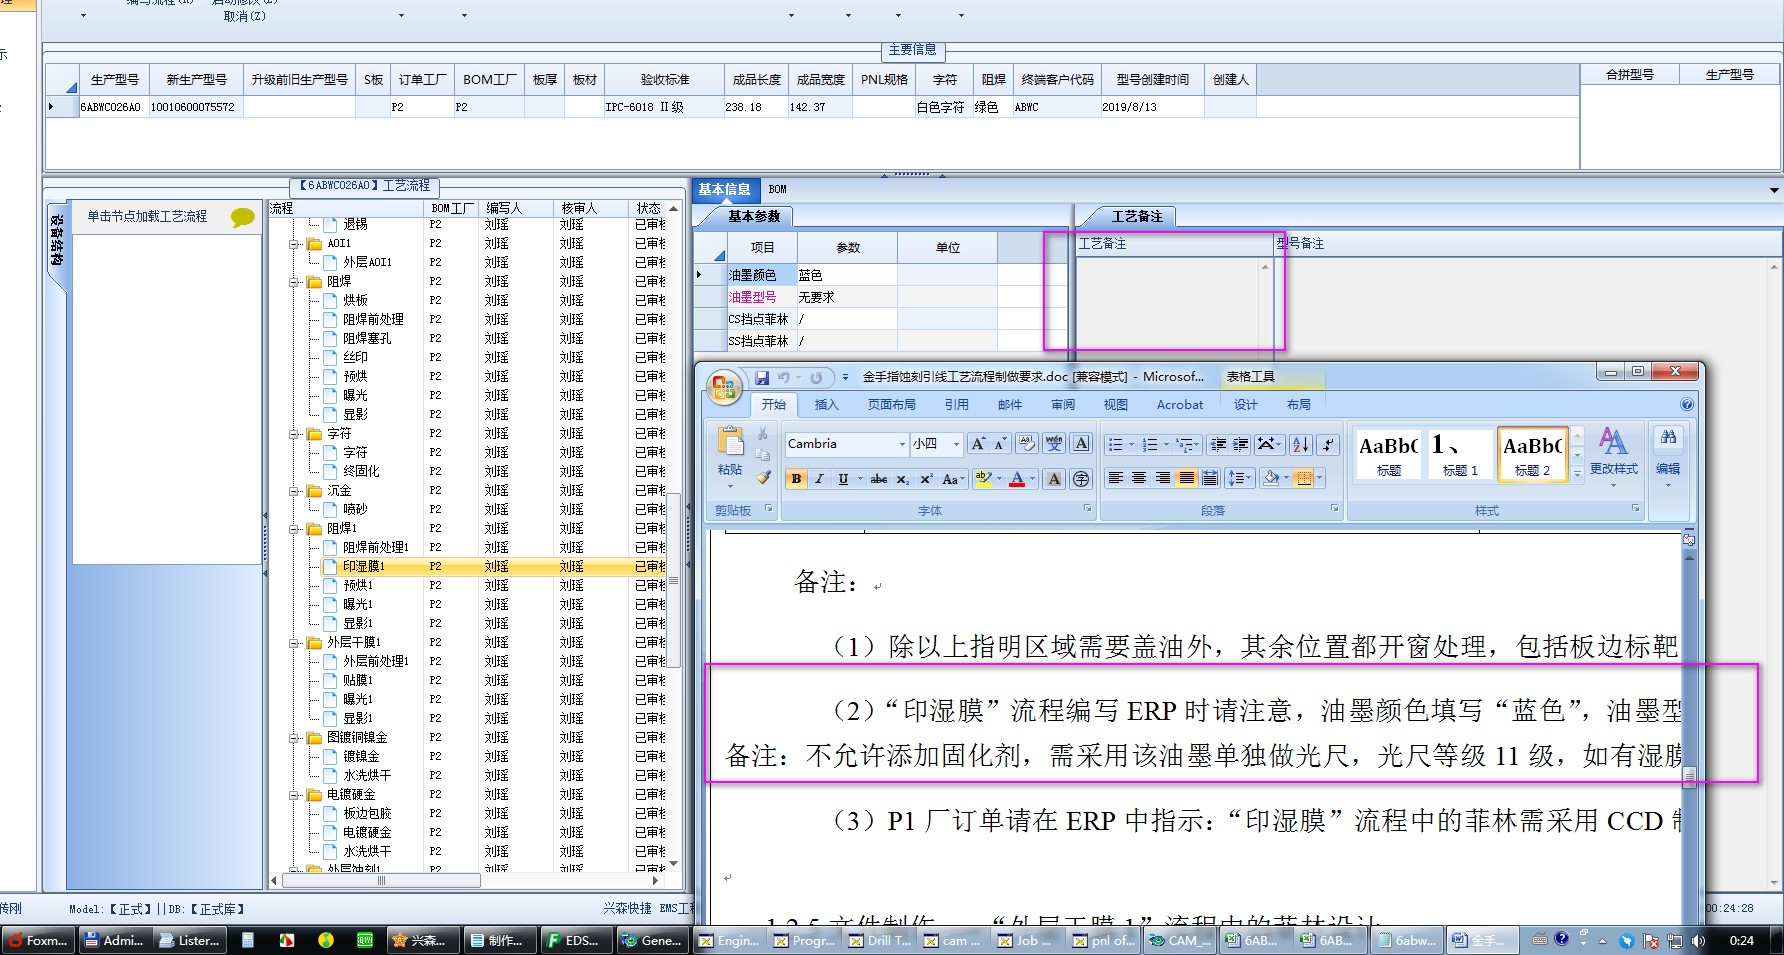Switch to the 页面布局 ribbon tab

pos(891,405)
